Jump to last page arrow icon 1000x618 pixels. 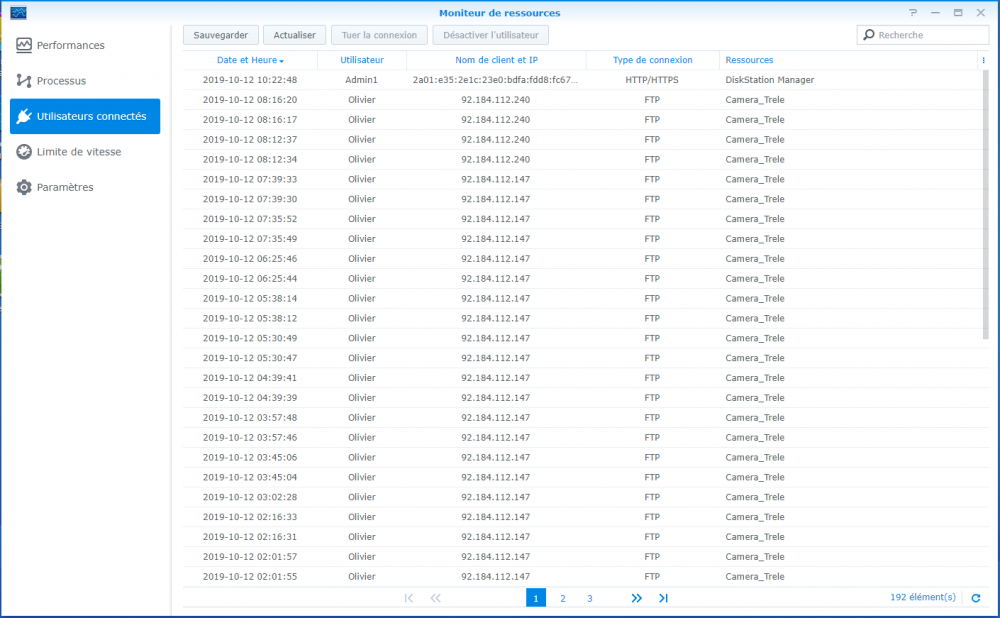point(663,598)
